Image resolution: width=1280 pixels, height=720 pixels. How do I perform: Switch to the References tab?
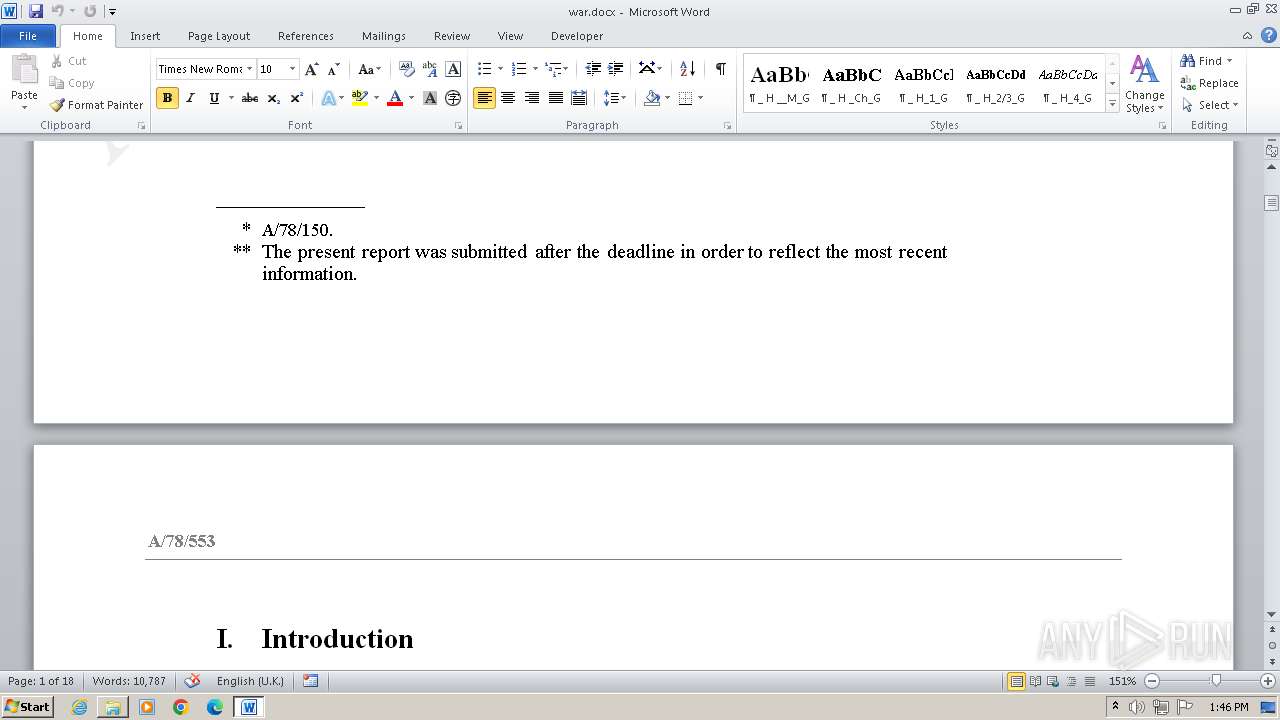coord(306,36)
